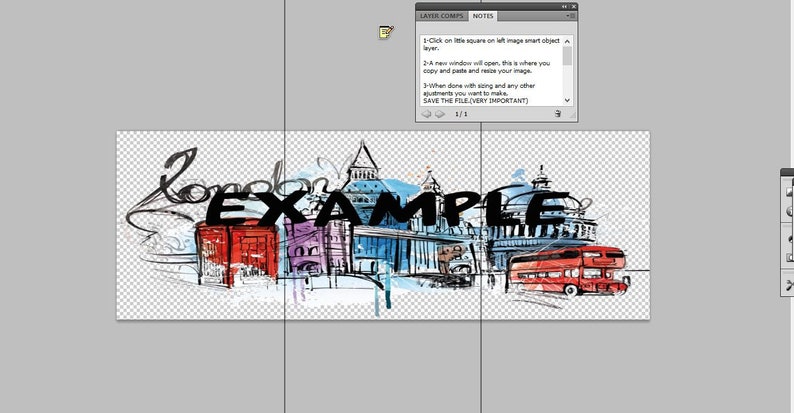Go to the previous note arrow
The width and height of the screenshot is (794, 413).
[426, 114]
